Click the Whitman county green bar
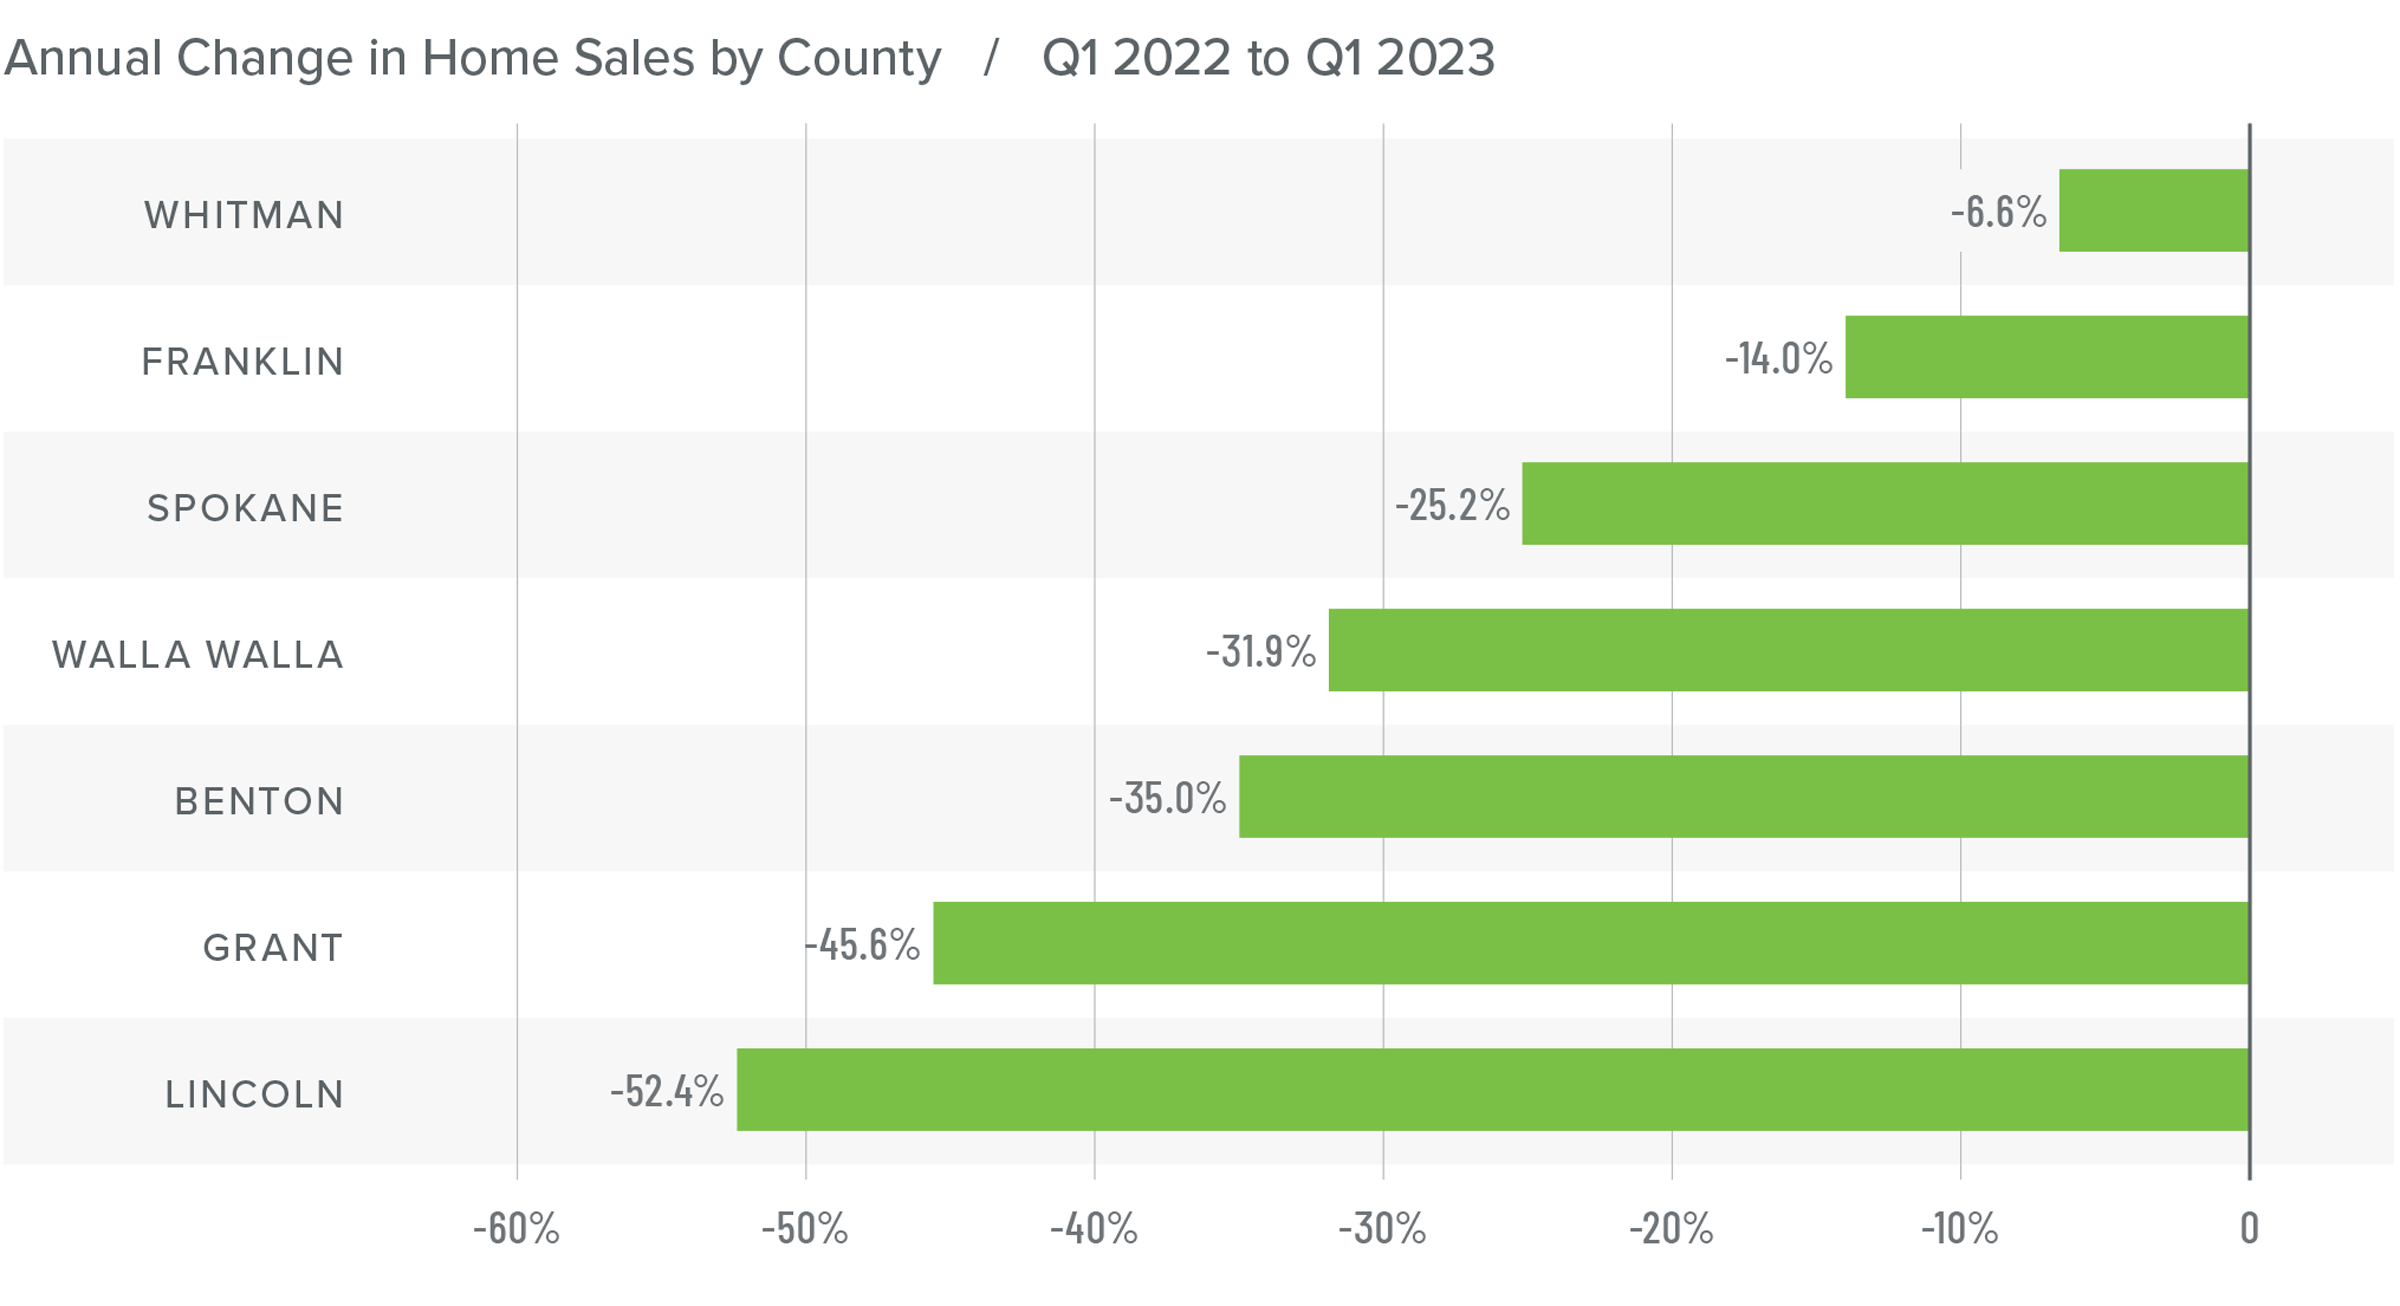 coord(2153,211)
